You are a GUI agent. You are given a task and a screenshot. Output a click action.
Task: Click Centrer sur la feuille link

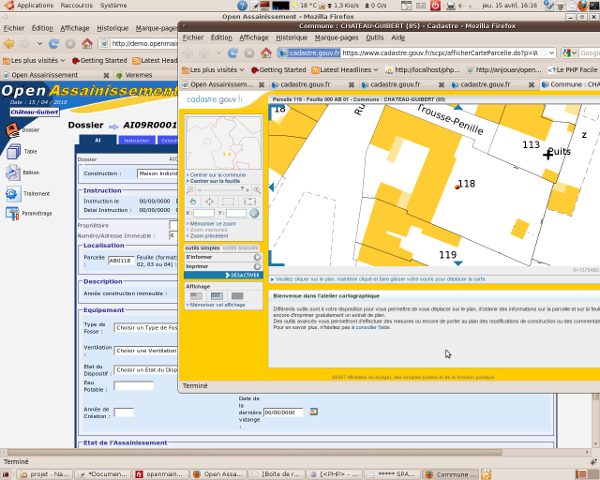coord(215,181)
